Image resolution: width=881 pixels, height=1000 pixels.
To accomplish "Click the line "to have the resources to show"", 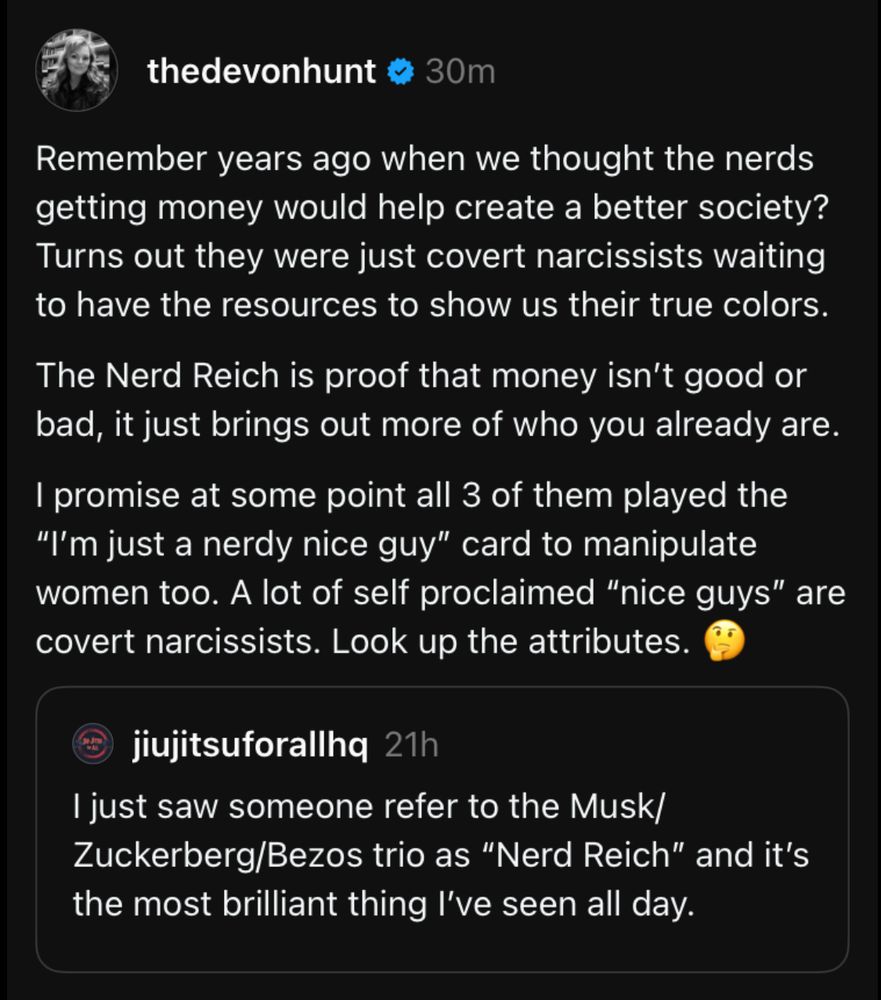I will click(x=432, y=304).
